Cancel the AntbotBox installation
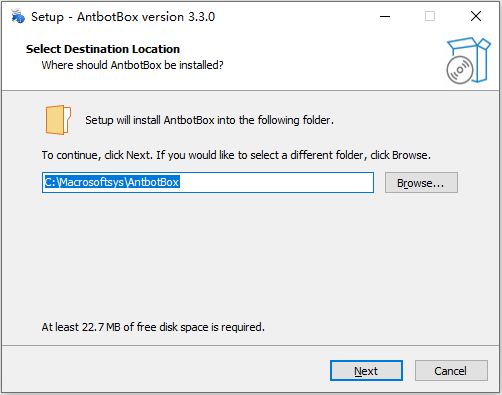 (x=451, y=371)
